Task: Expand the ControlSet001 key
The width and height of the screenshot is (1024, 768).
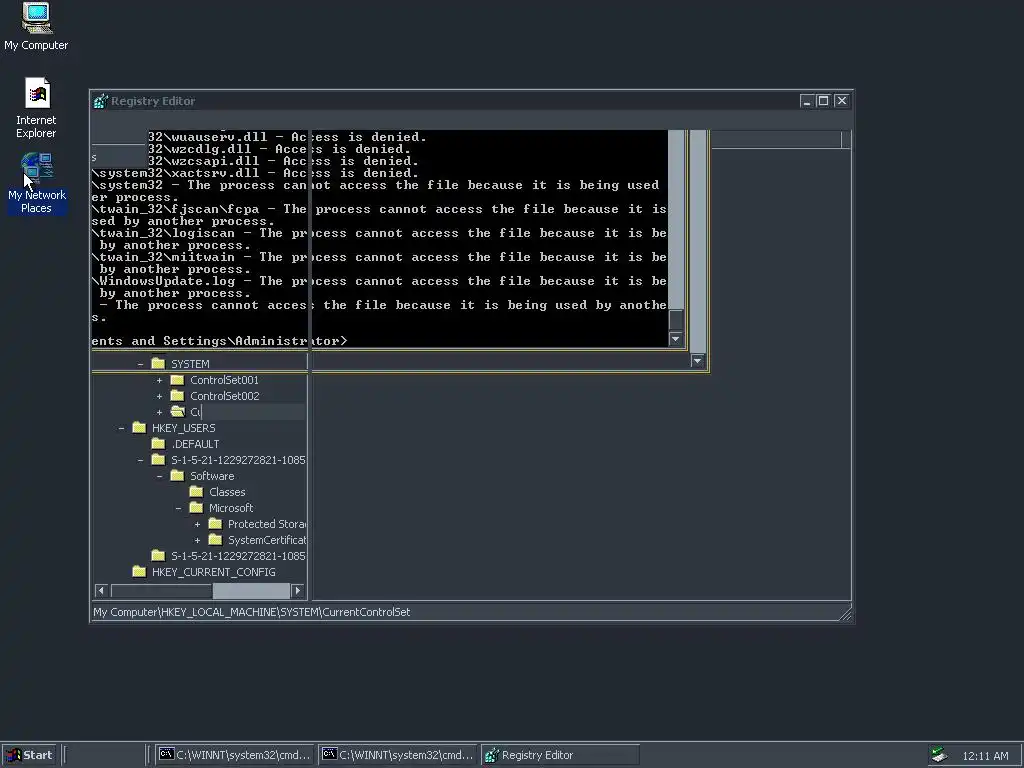Action: (159, 380)
